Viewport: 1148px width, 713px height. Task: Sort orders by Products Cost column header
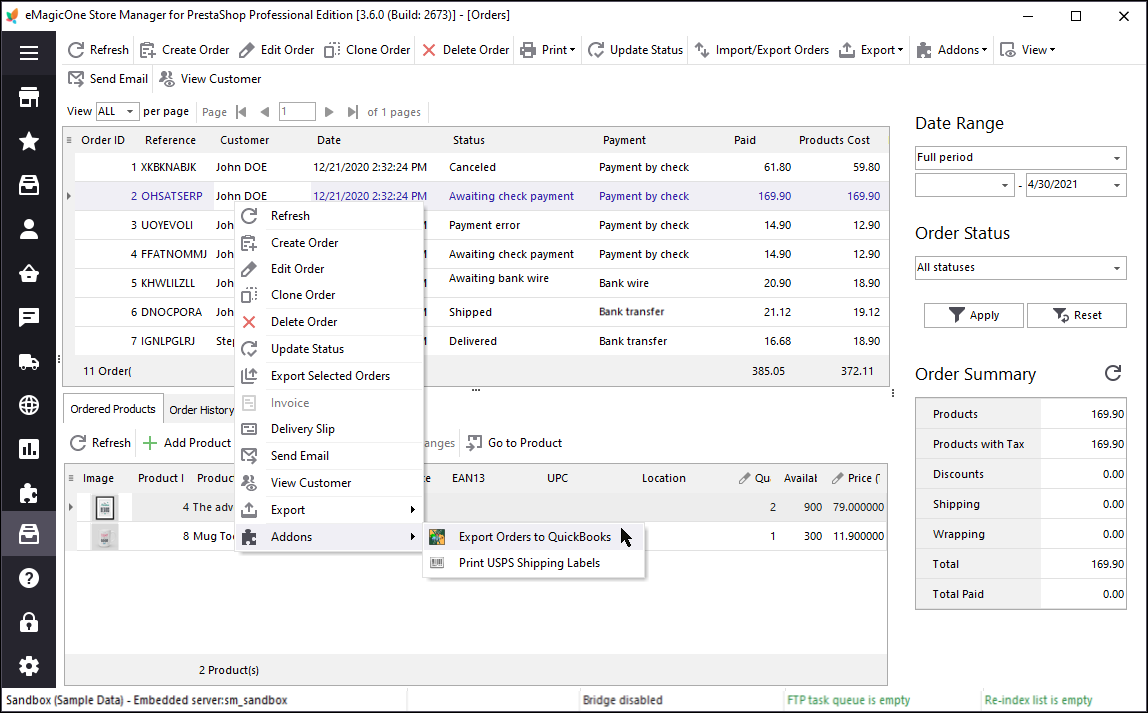coord(834,140)
